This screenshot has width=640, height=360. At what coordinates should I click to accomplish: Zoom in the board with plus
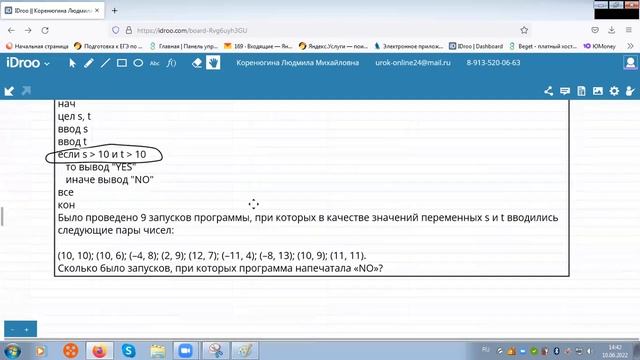[x=27, y=329]
